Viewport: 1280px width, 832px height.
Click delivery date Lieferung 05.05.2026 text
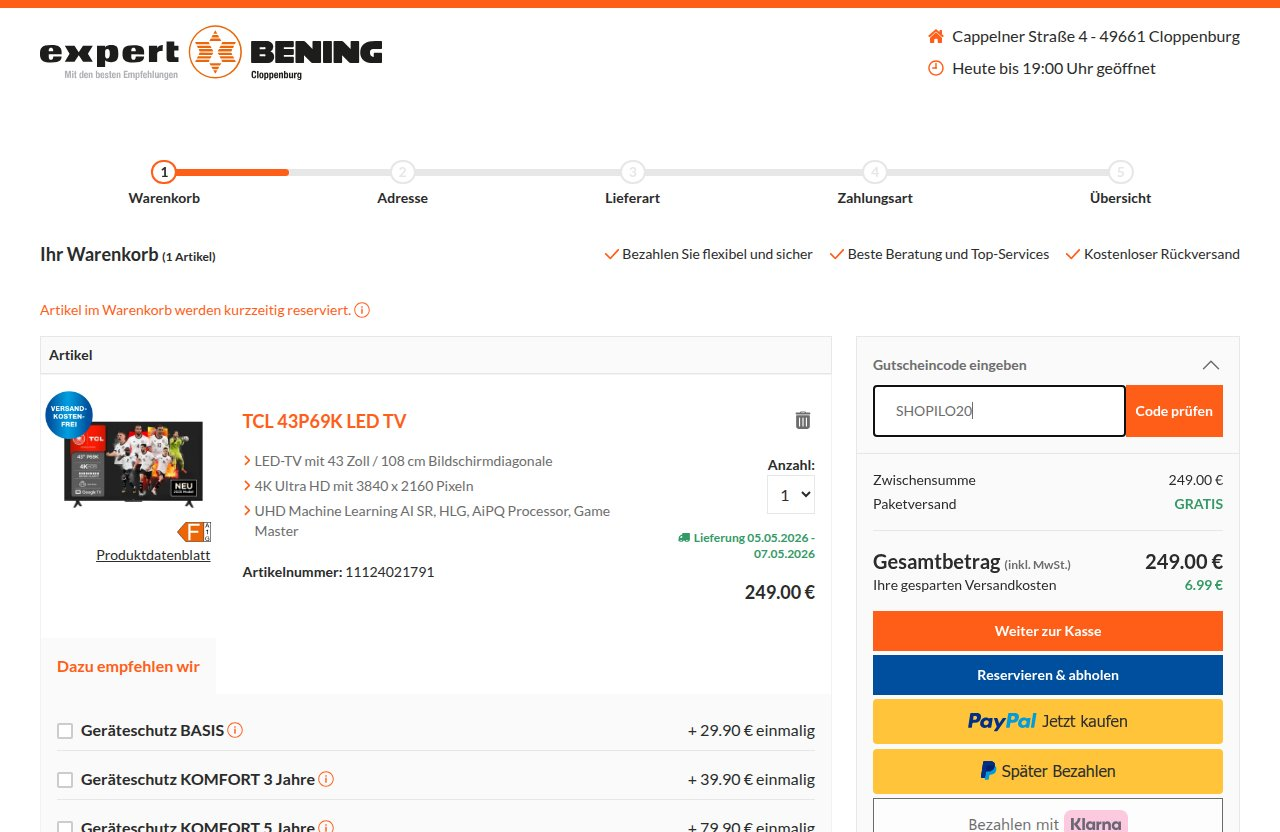coord(754,546)
